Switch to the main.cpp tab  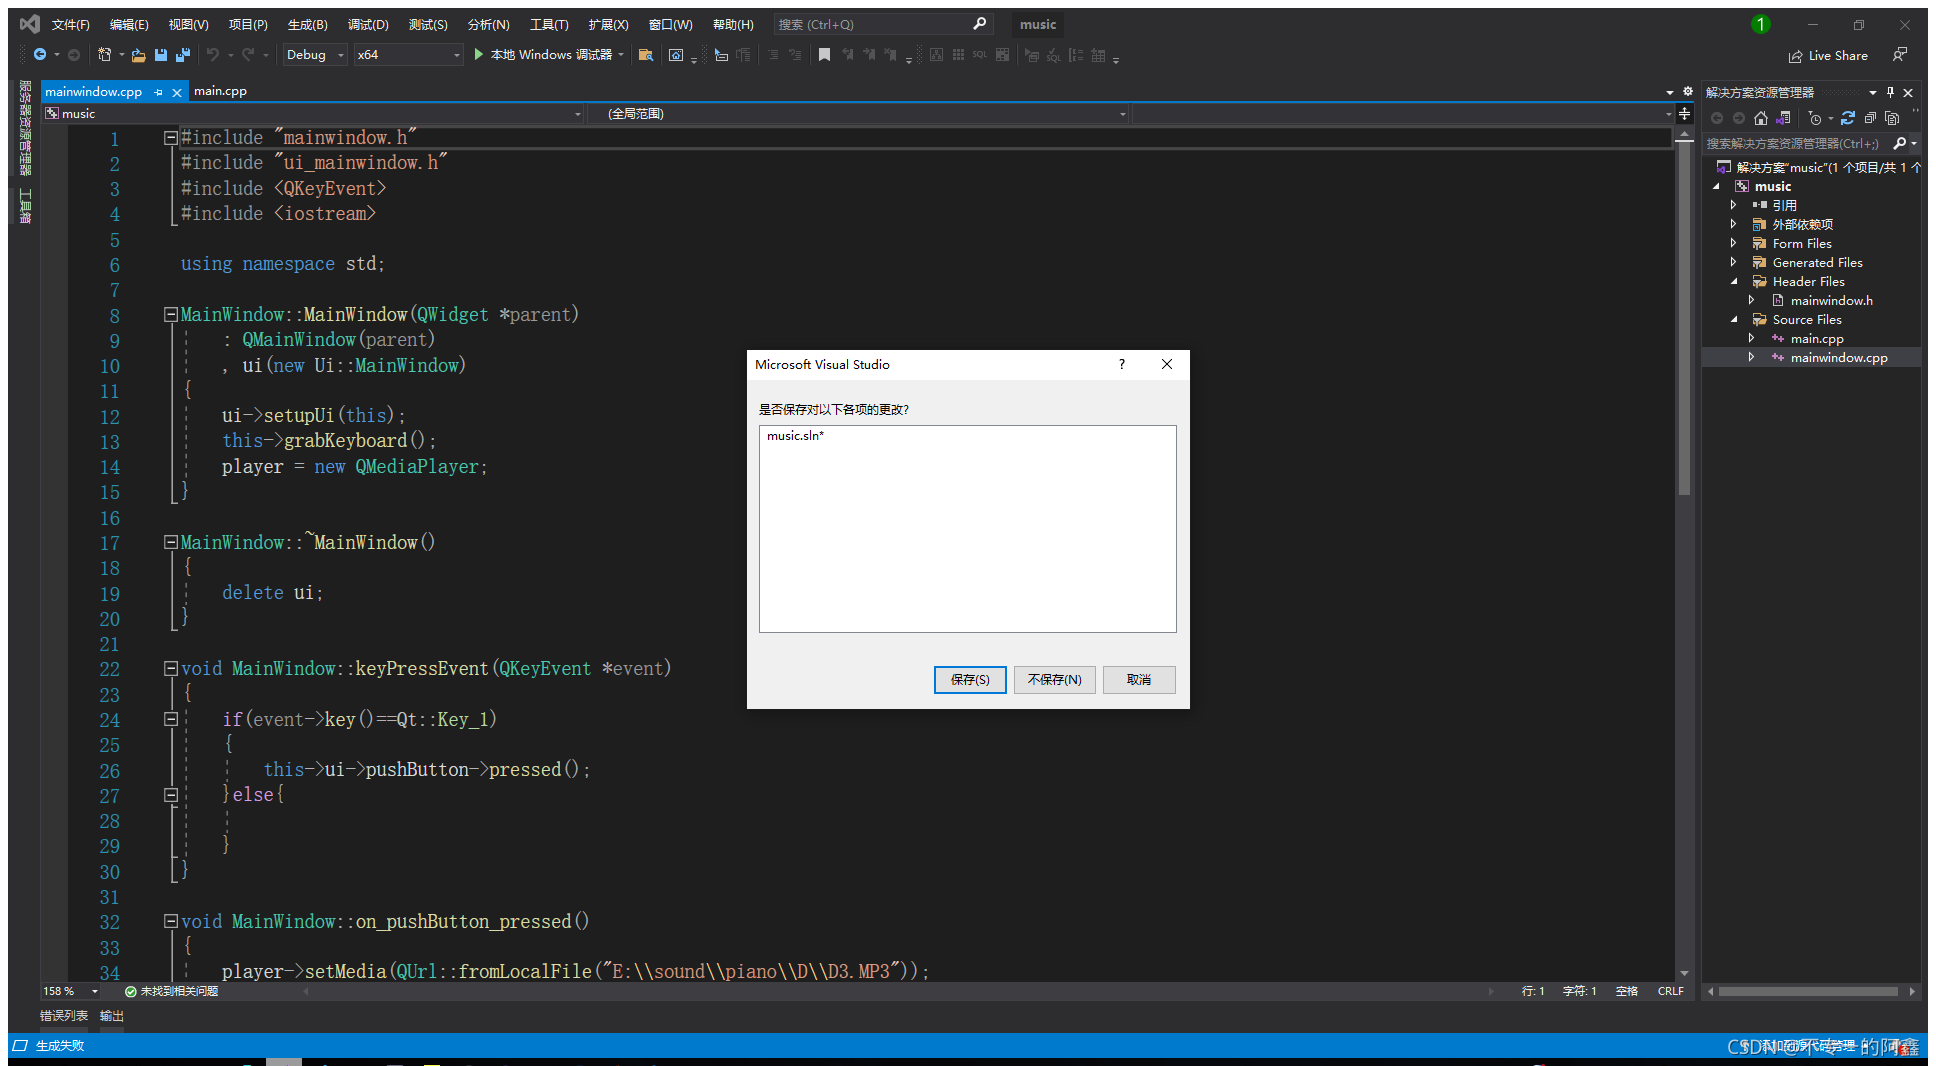pyautogui.click(x=220, y=91)
